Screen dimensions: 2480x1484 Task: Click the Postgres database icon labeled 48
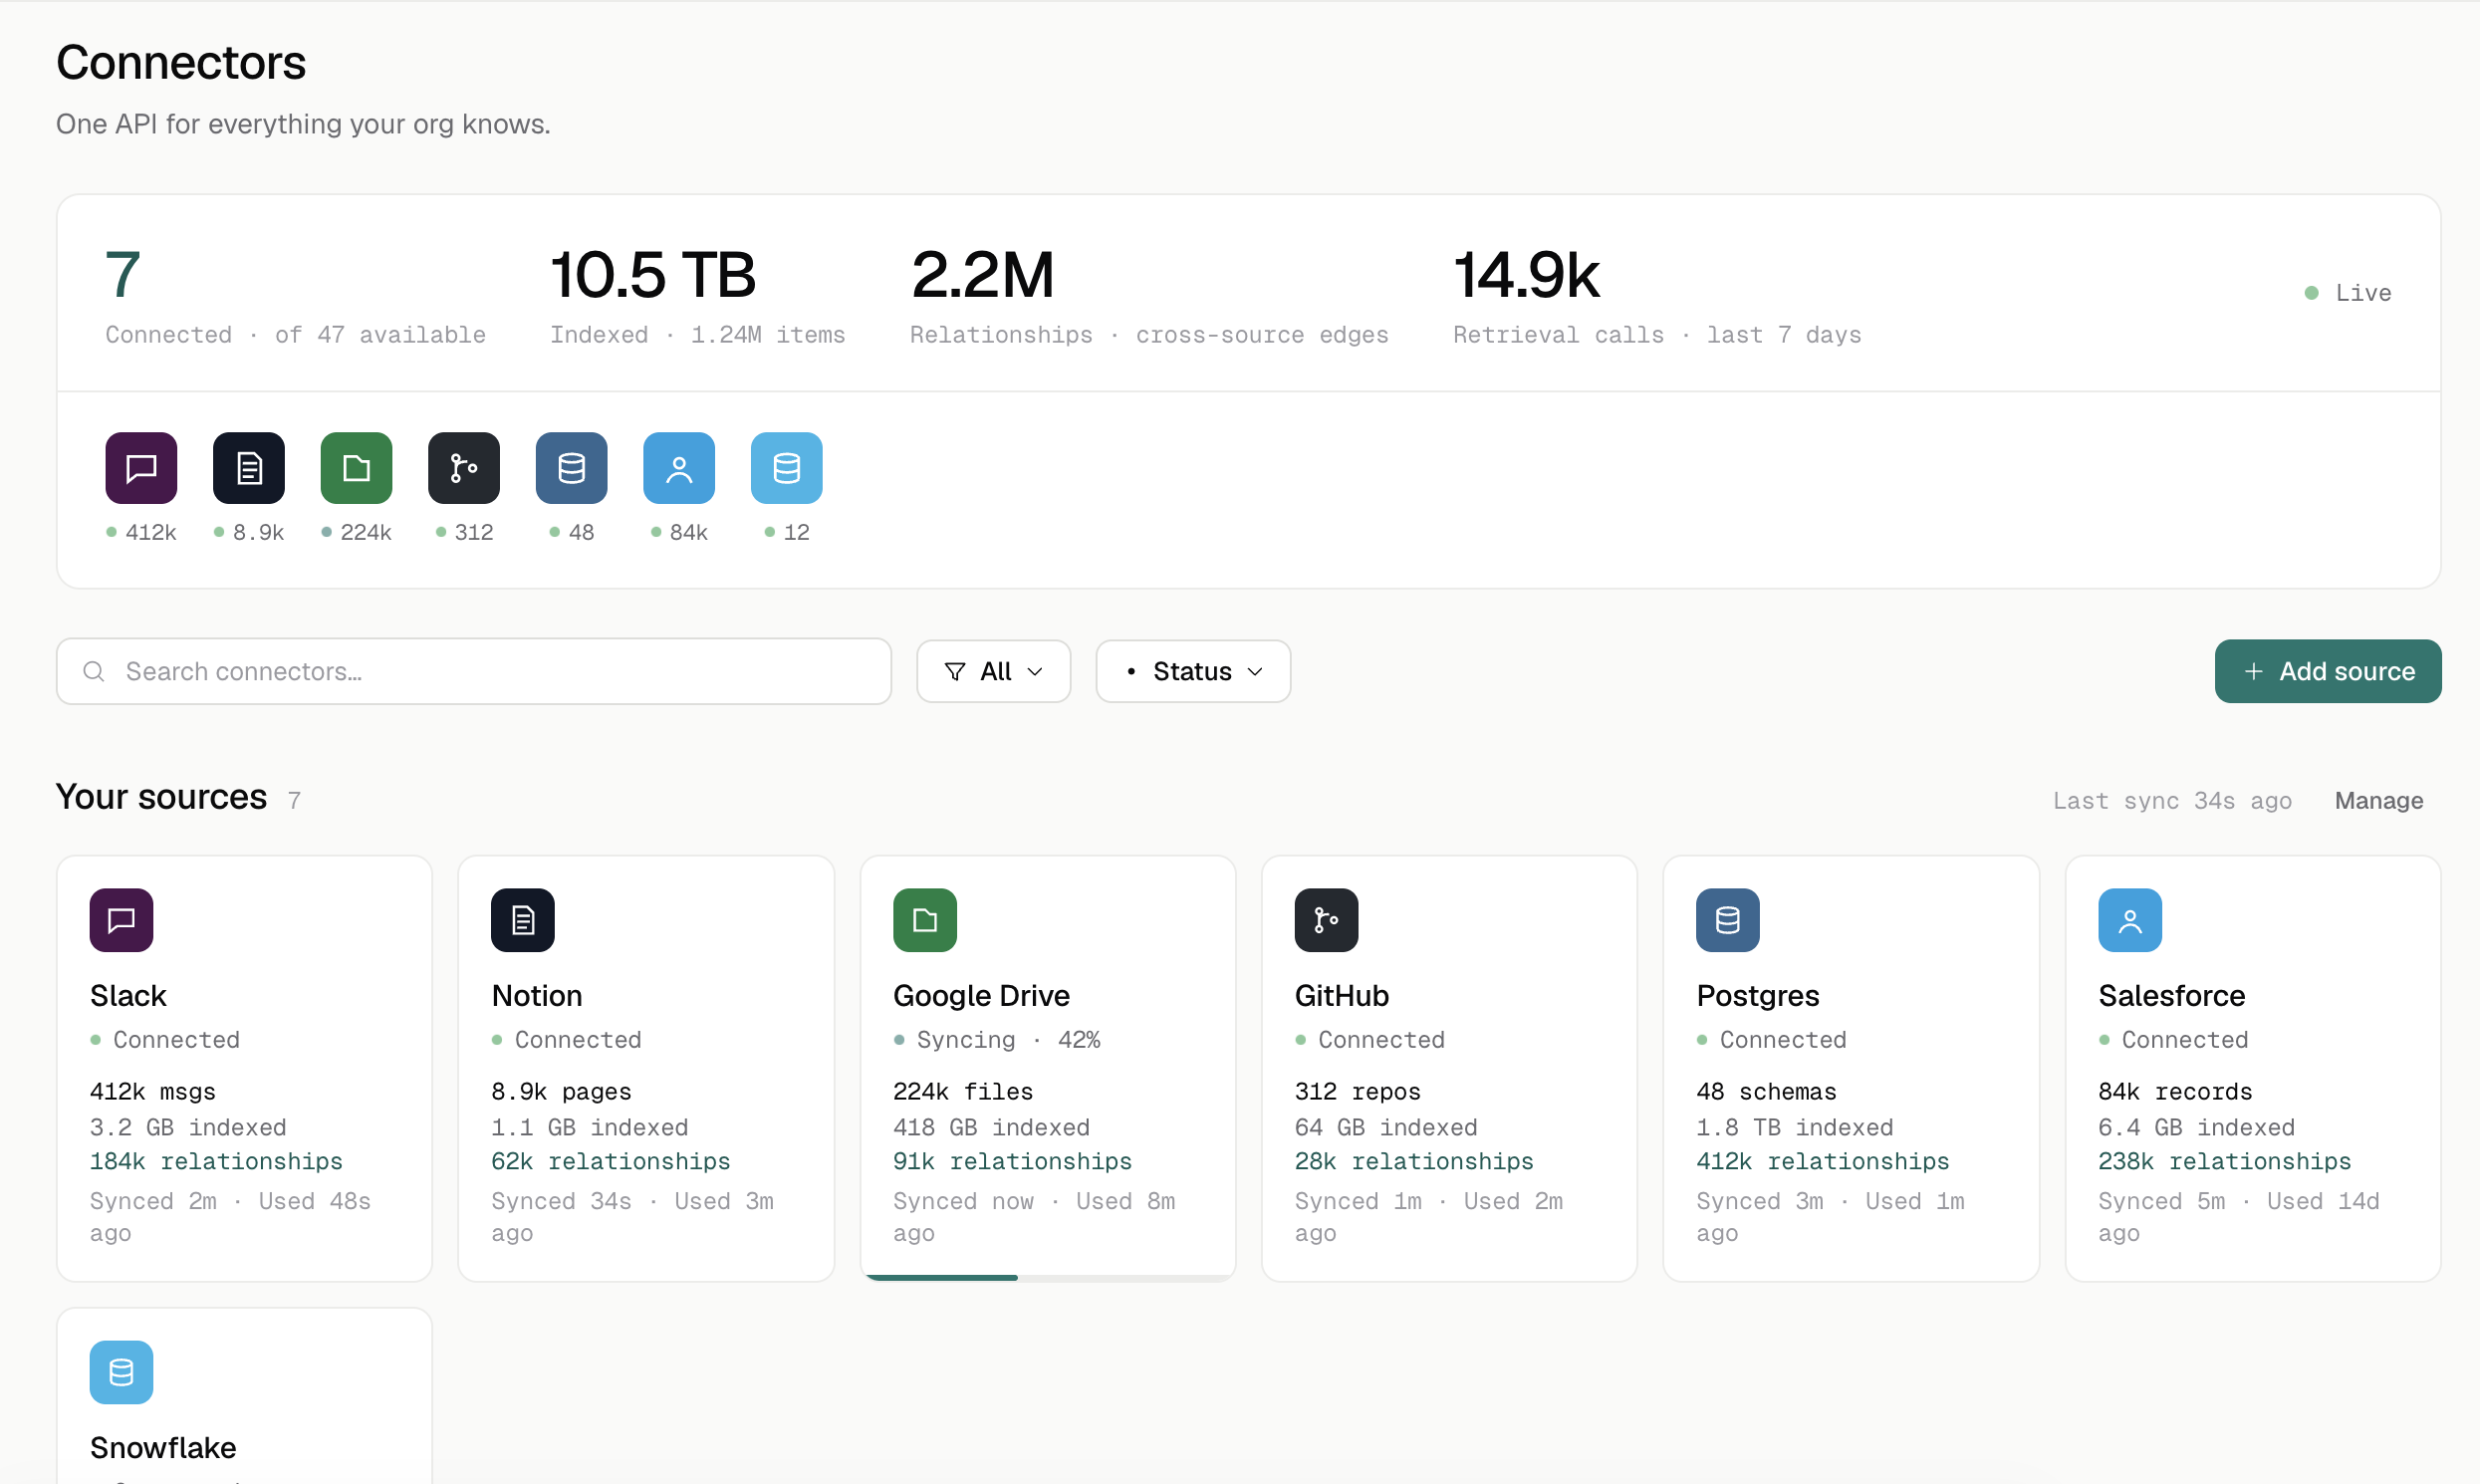[x=571, y=468]
